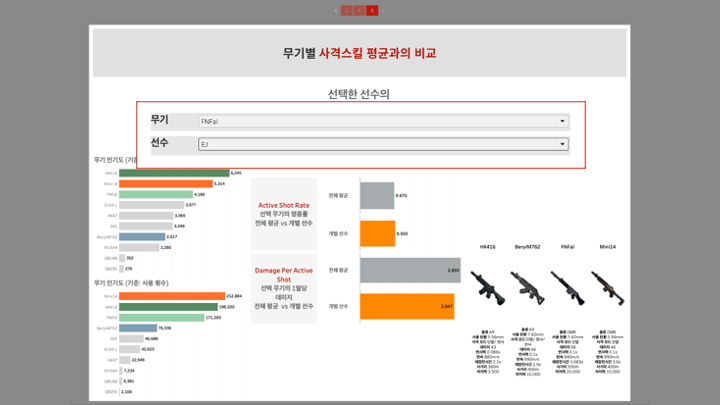Click the SKS bar valued 3,048
This screenshot has width=720, height=405.
146,226
